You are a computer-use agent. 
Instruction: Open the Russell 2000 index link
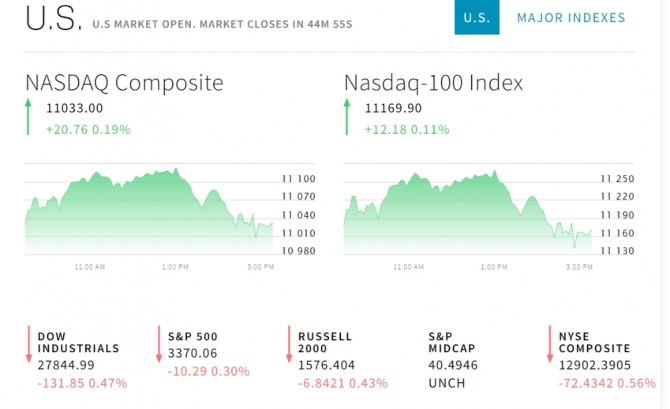pos(326,342)
